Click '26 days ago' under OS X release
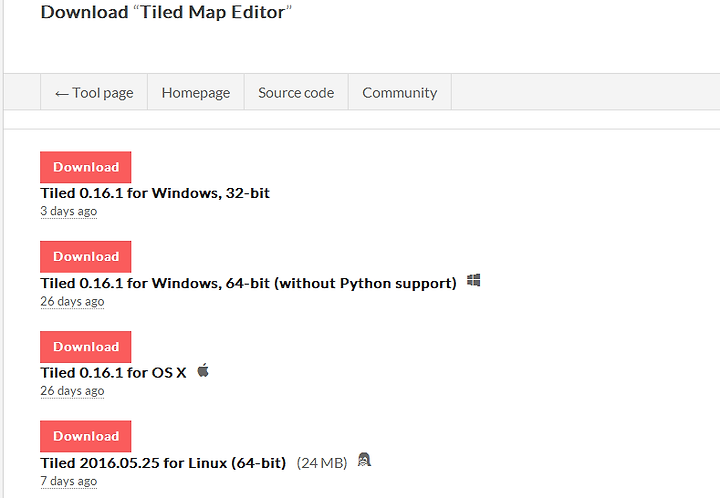 (72, 391)
